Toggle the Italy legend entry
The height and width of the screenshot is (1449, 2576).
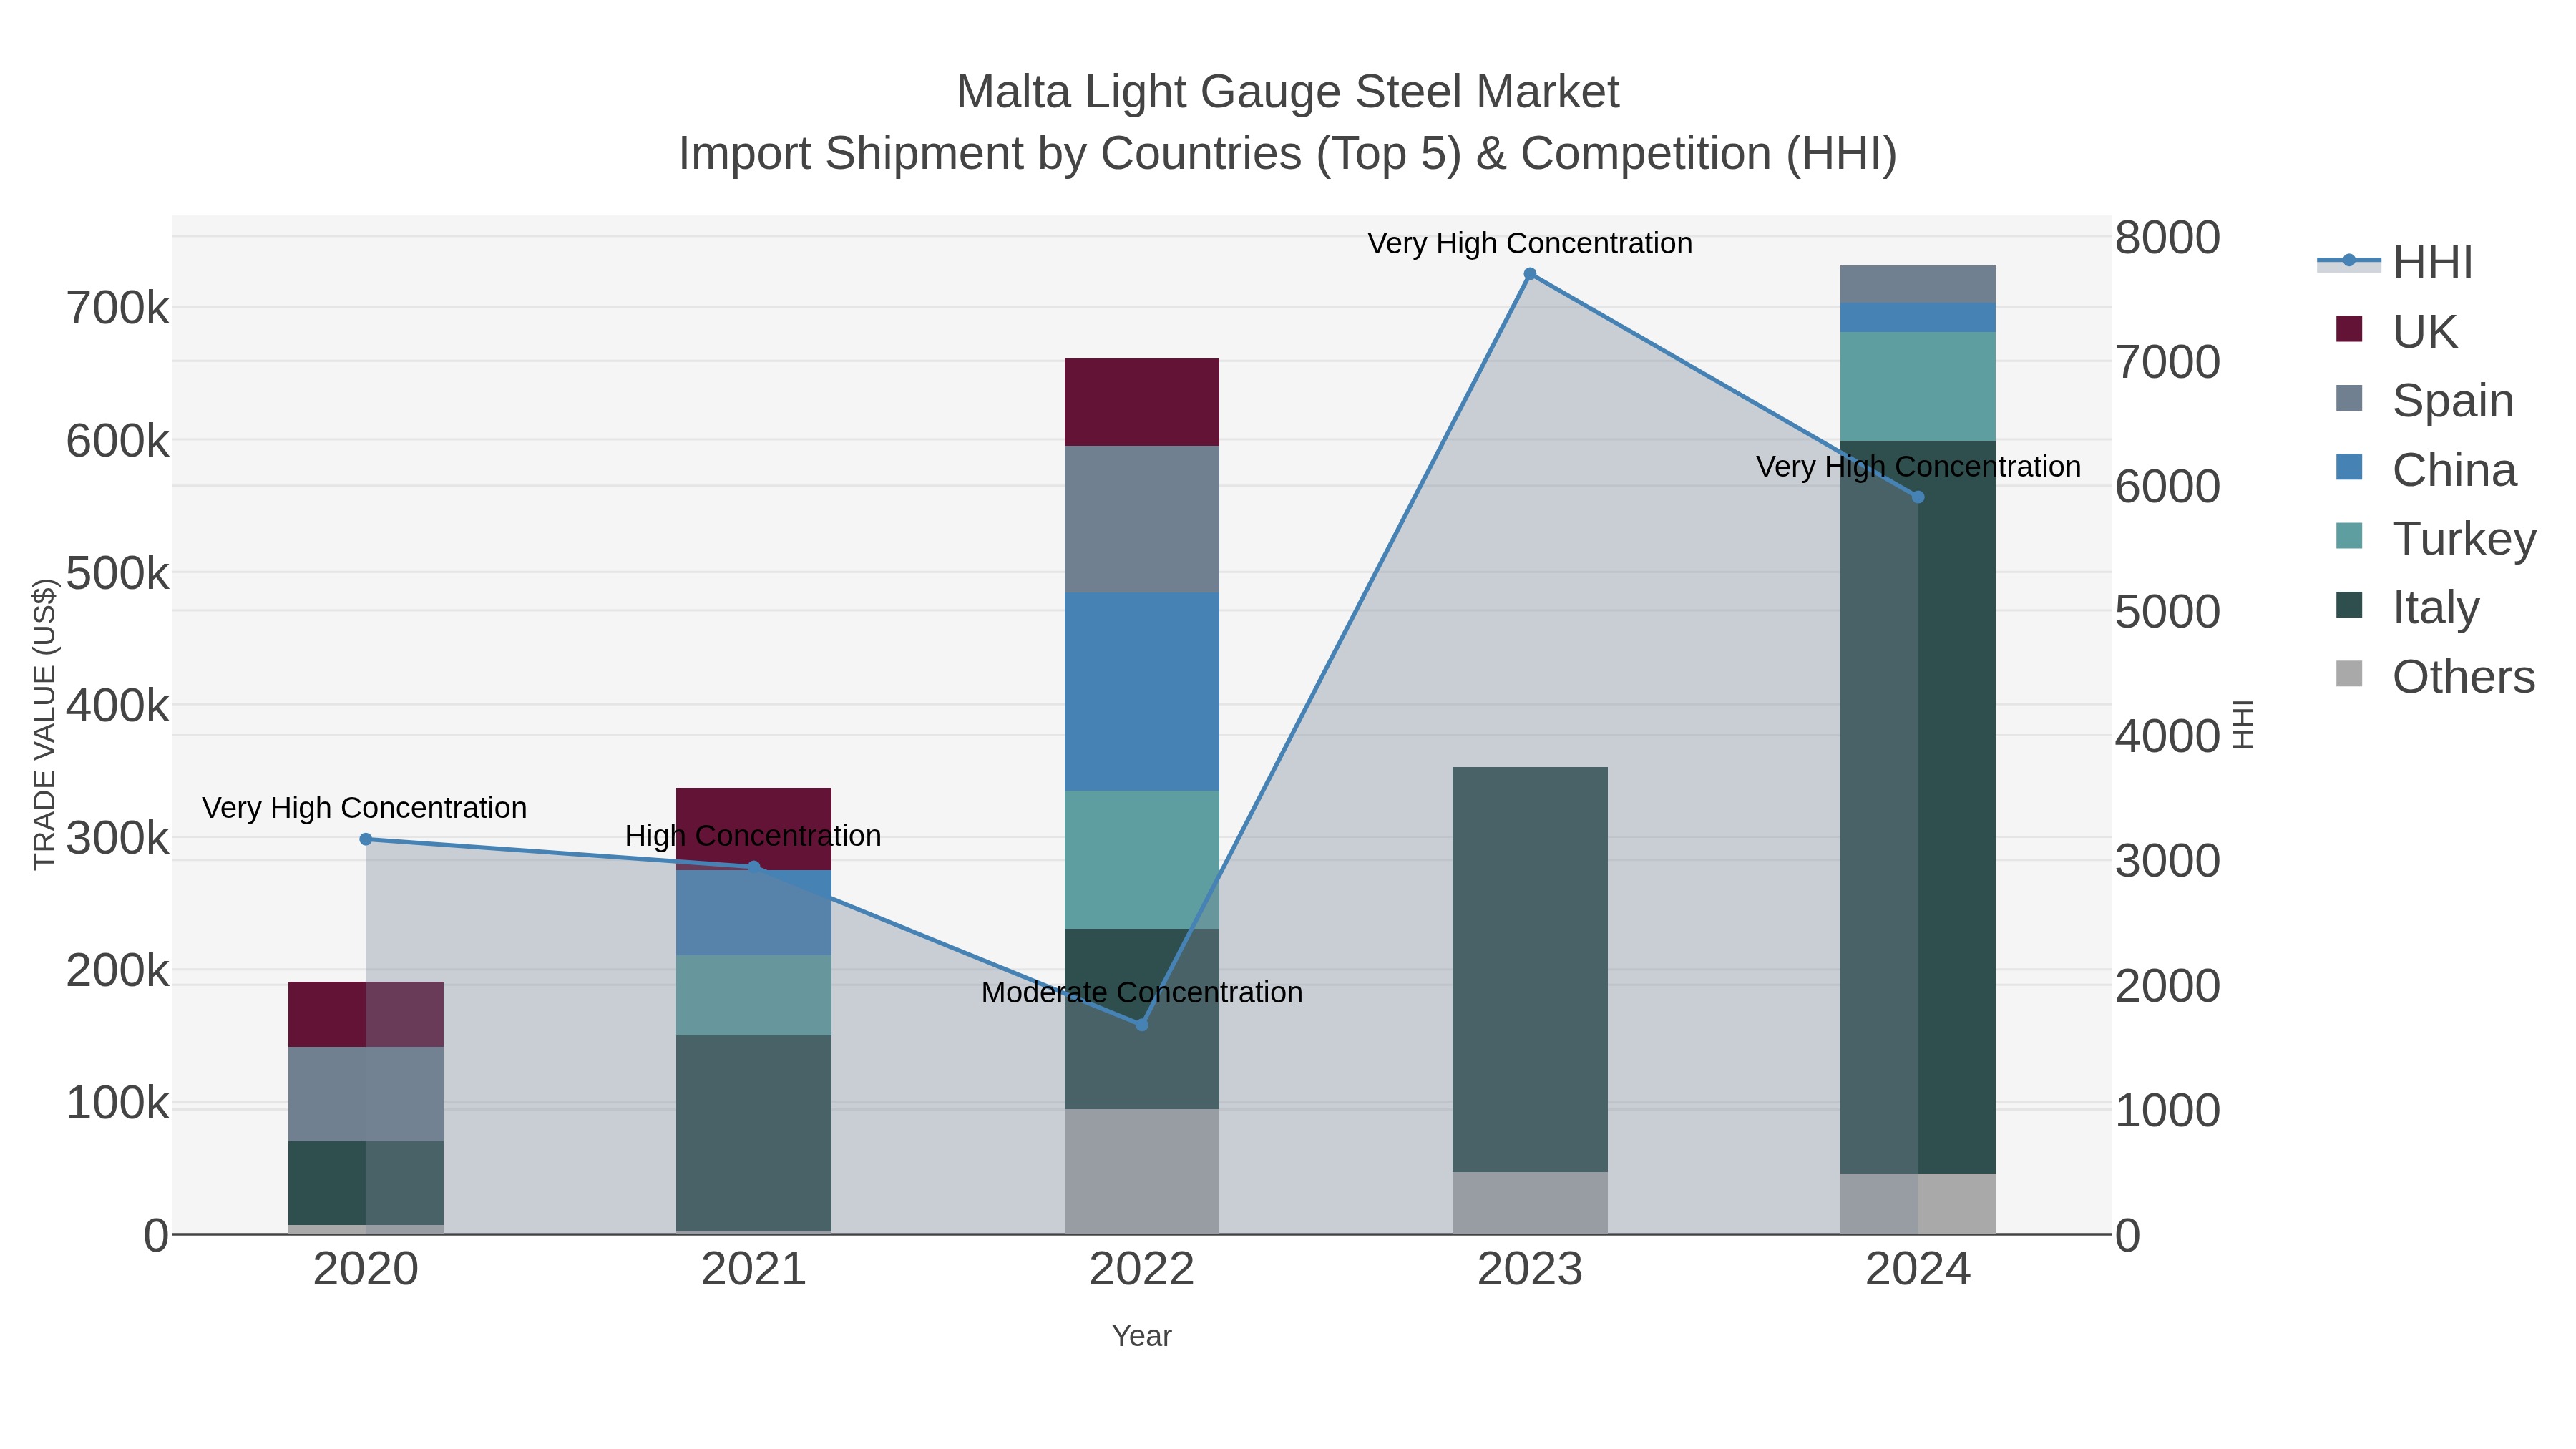(2407, 607)
